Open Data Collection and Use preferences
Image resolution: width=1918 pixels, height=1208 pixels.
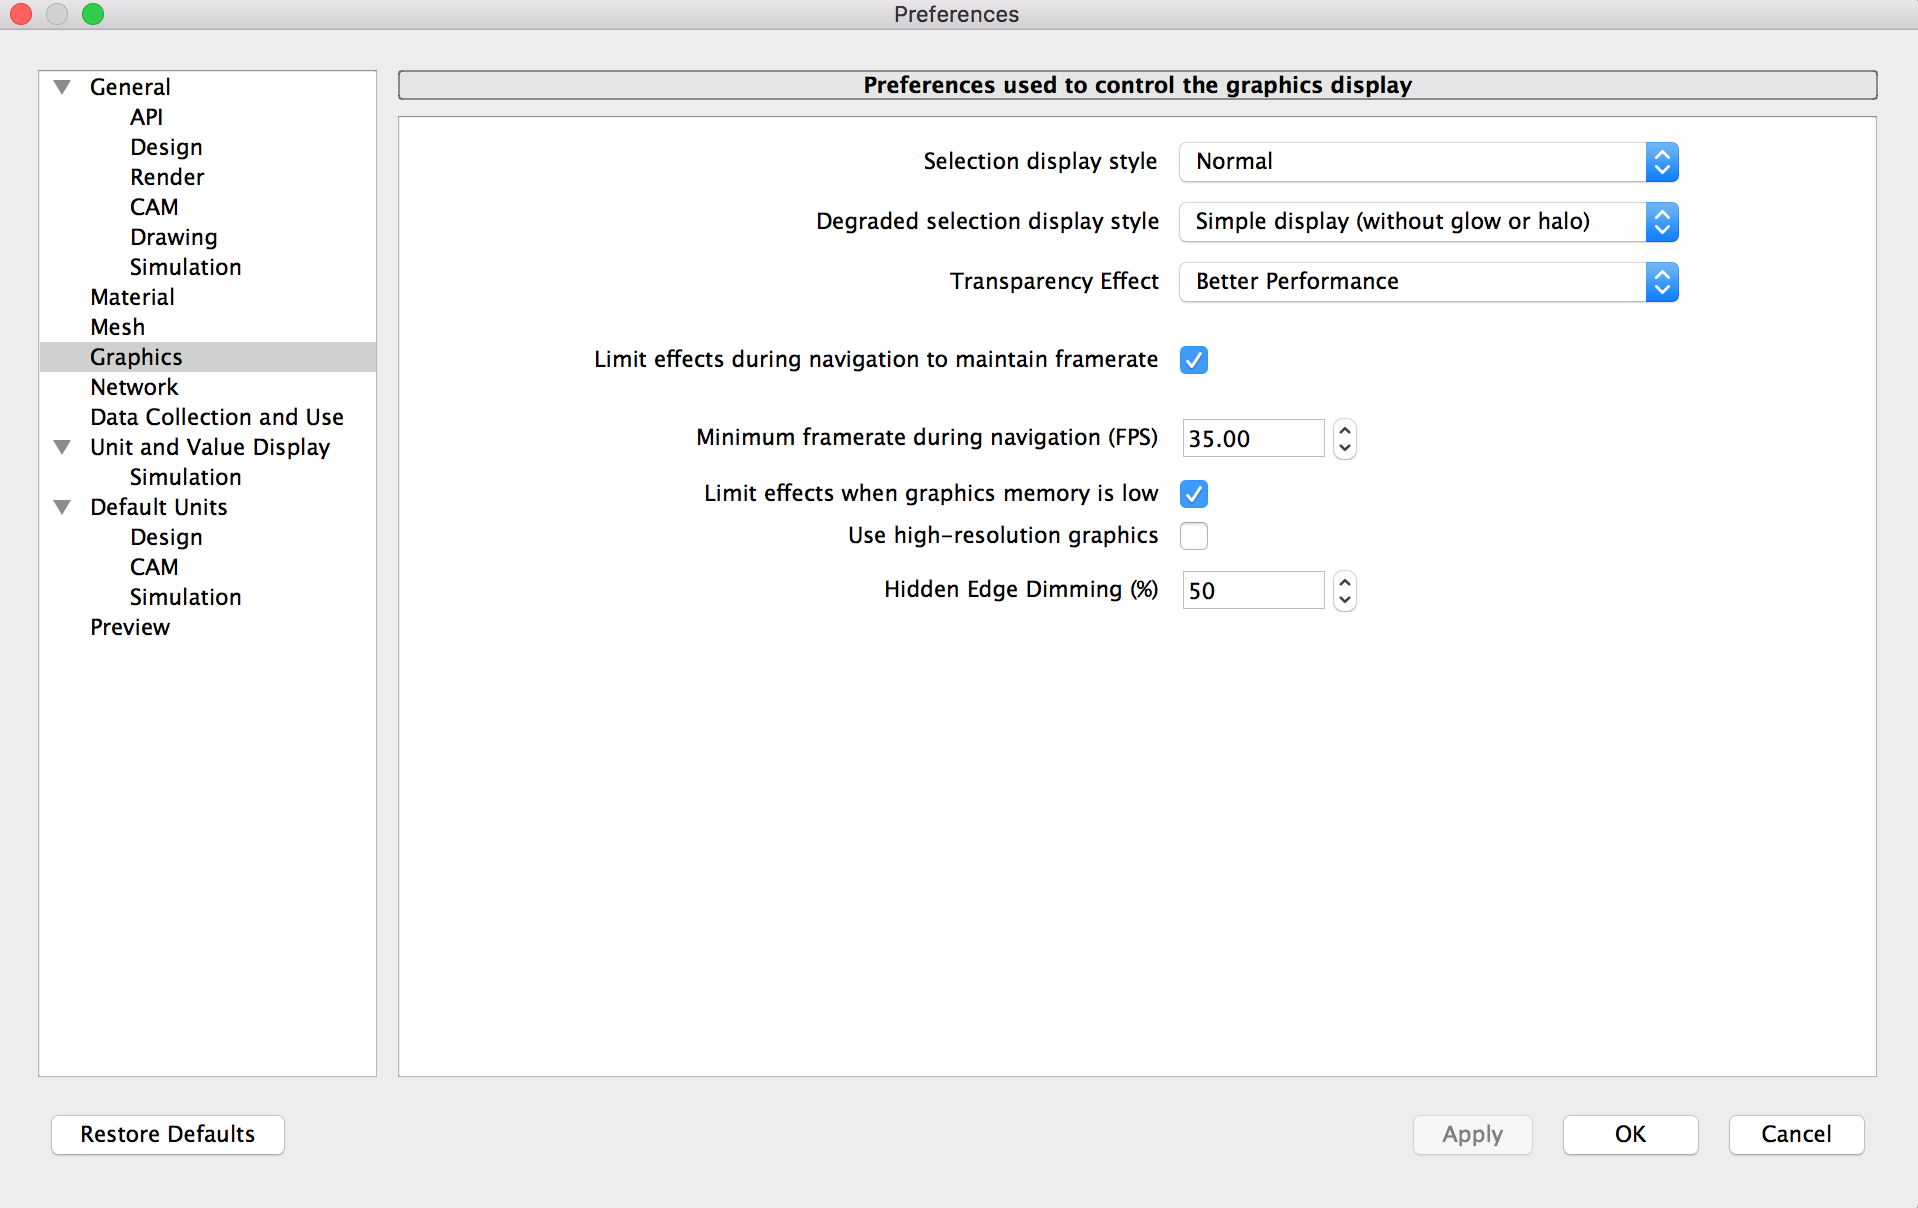click(216, 417)
